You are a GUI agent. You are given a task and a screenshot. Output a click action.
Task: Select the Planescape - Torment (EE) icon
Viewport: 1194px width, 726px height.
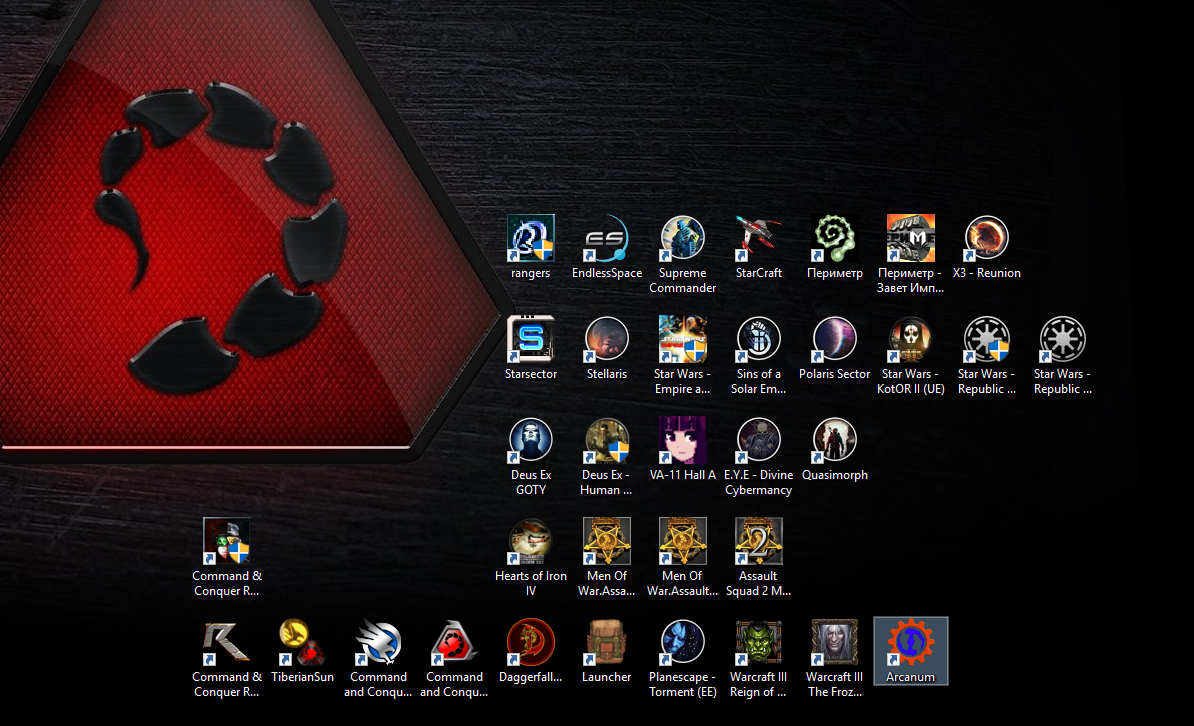[683, 641]
